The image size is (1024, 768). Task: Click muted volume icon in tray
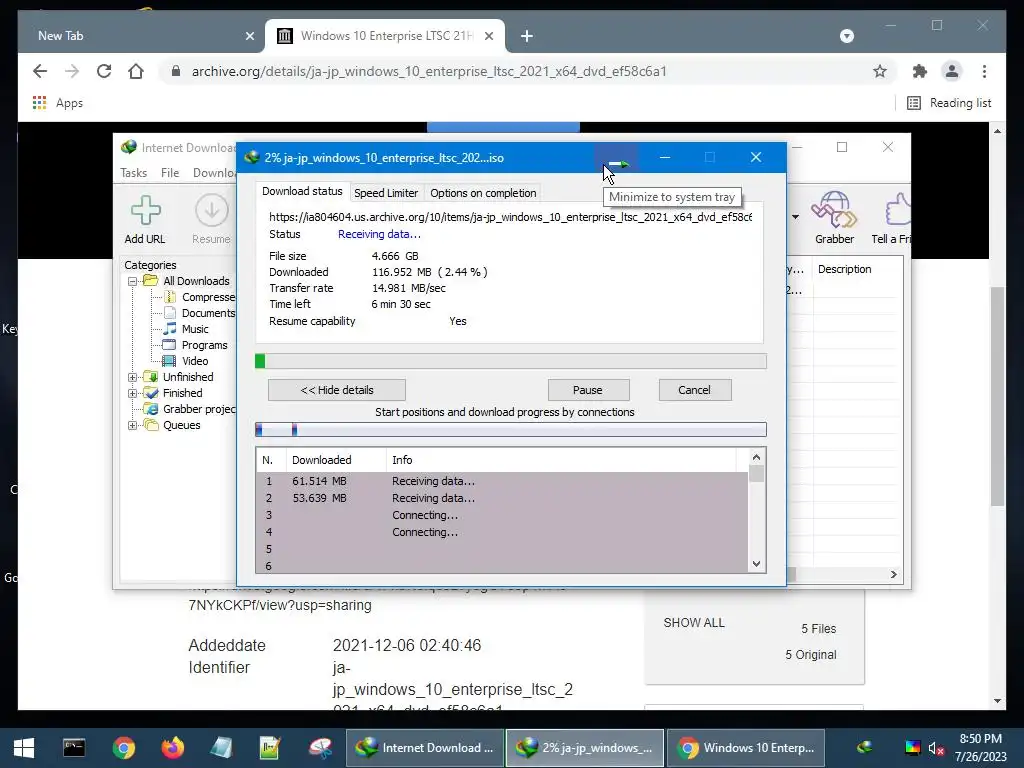click(936, 748)
